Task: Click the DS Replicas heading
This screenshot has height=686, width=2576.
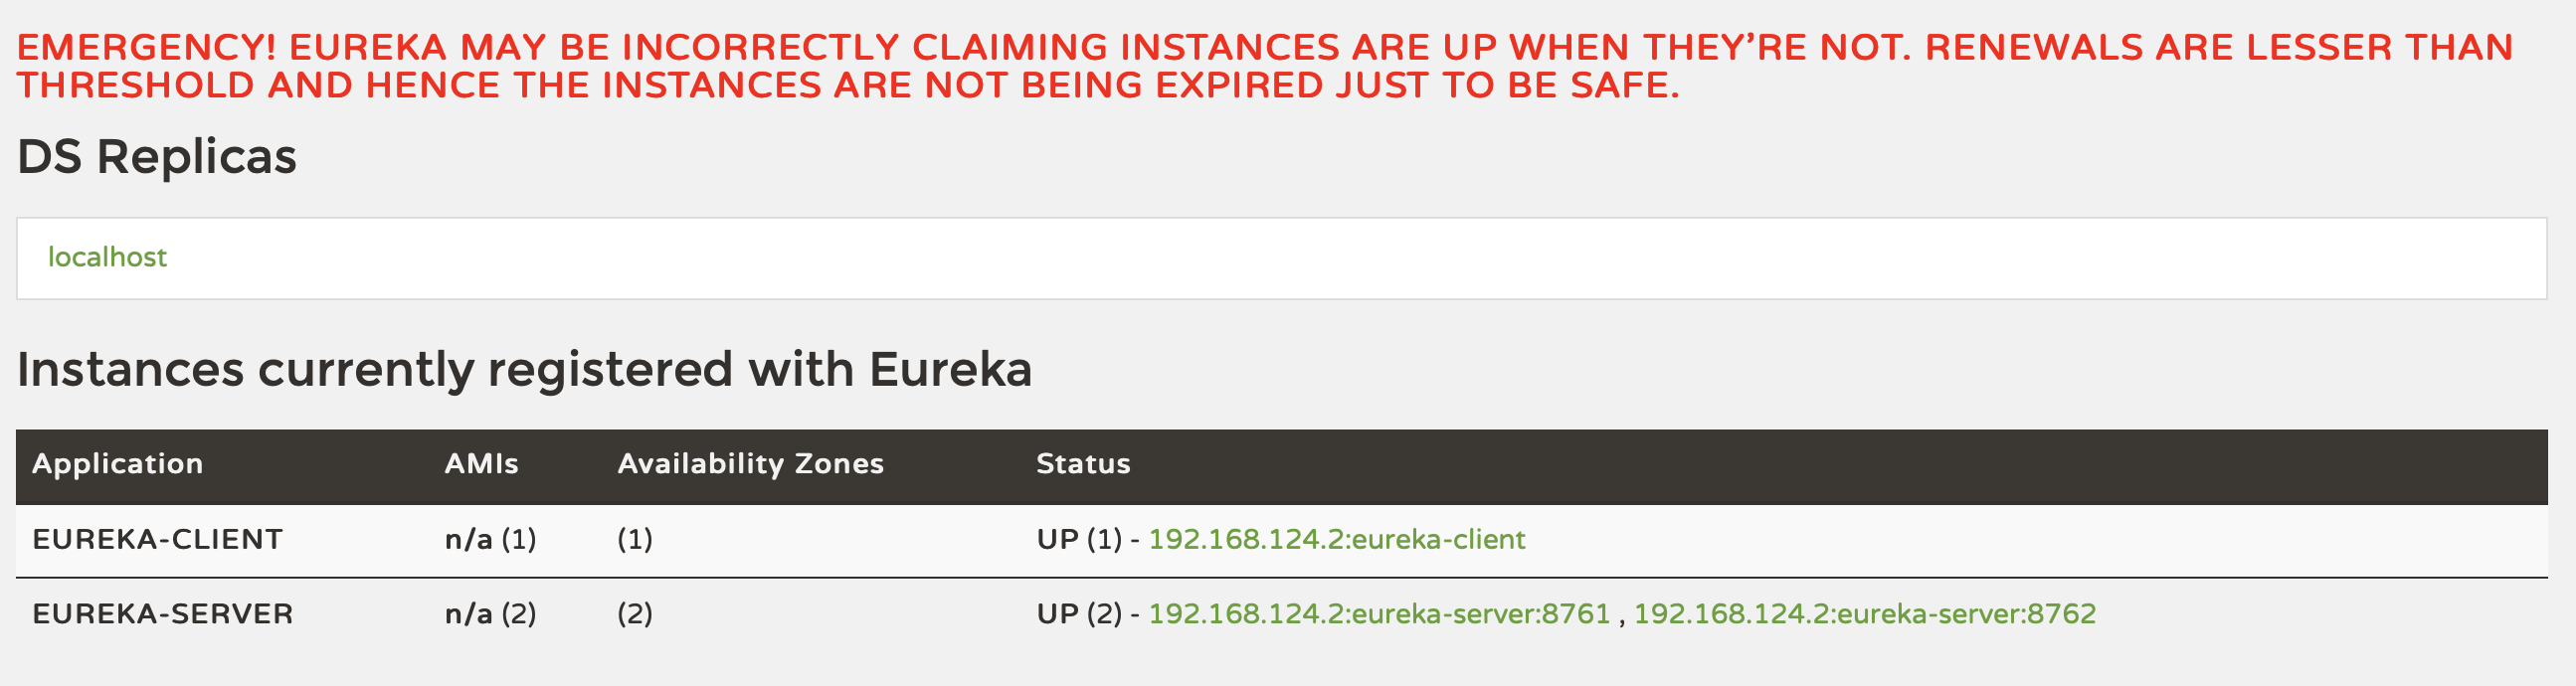Action: click(157, 157)
